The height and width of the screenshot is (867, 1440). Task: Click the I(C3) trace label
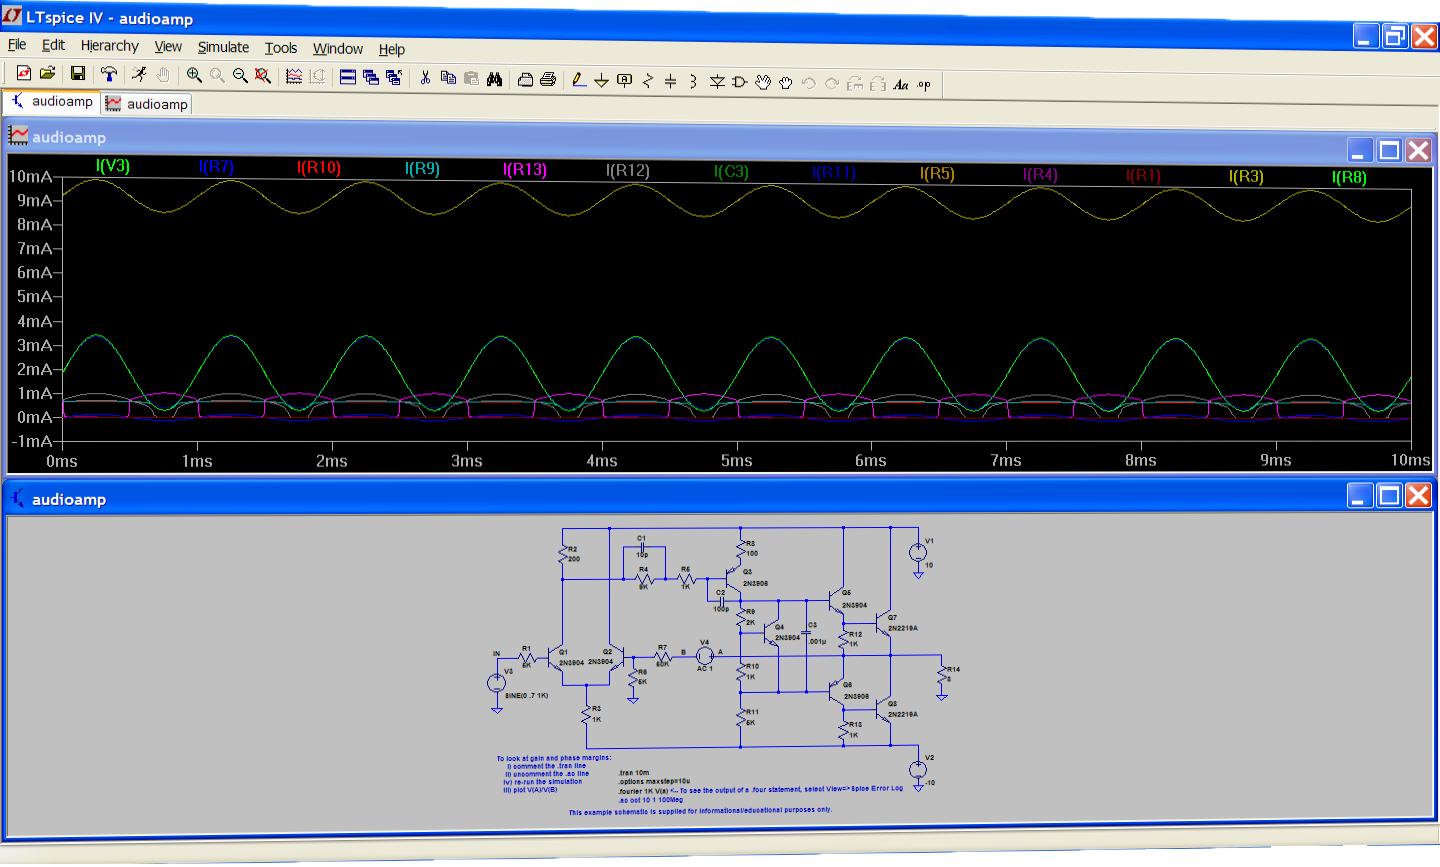[731, 172]
